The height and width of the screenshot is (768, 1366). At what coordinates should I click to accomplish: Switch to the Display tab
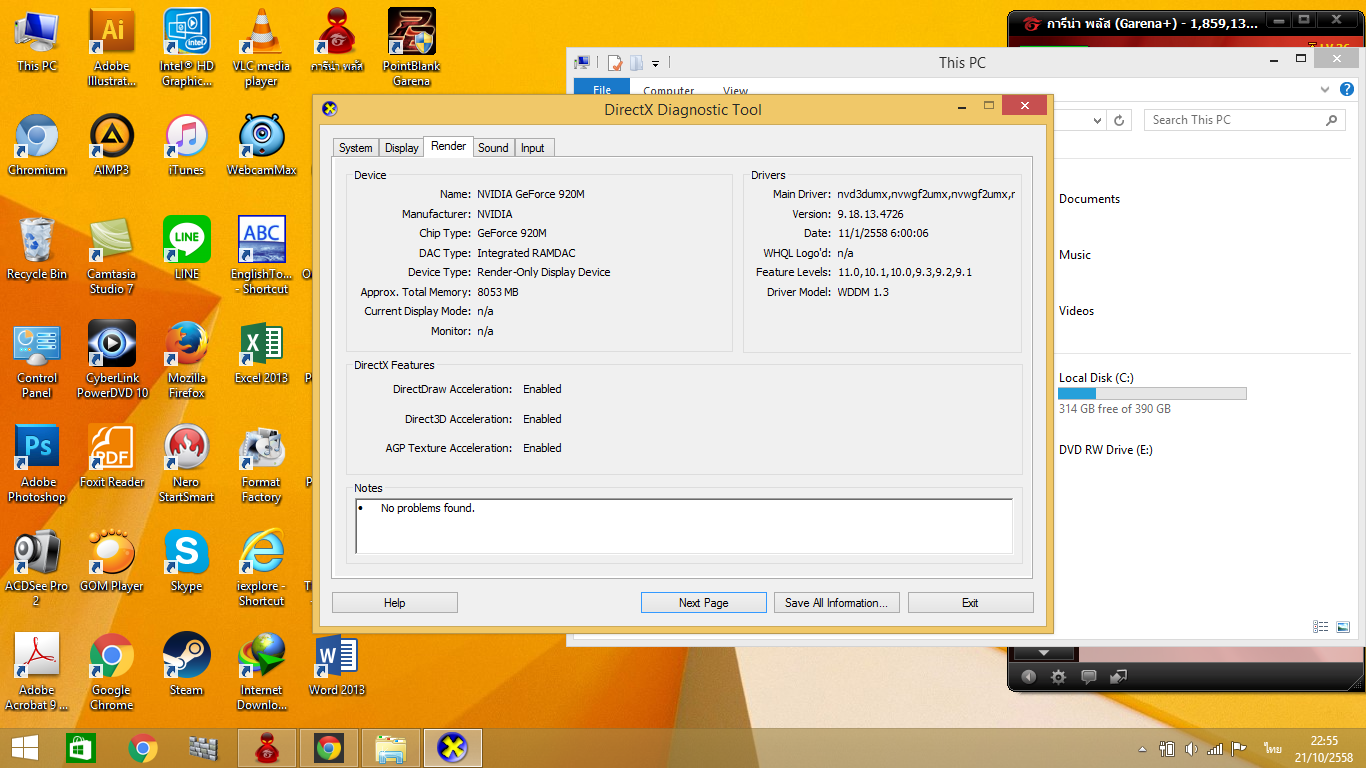coord(402,148)
